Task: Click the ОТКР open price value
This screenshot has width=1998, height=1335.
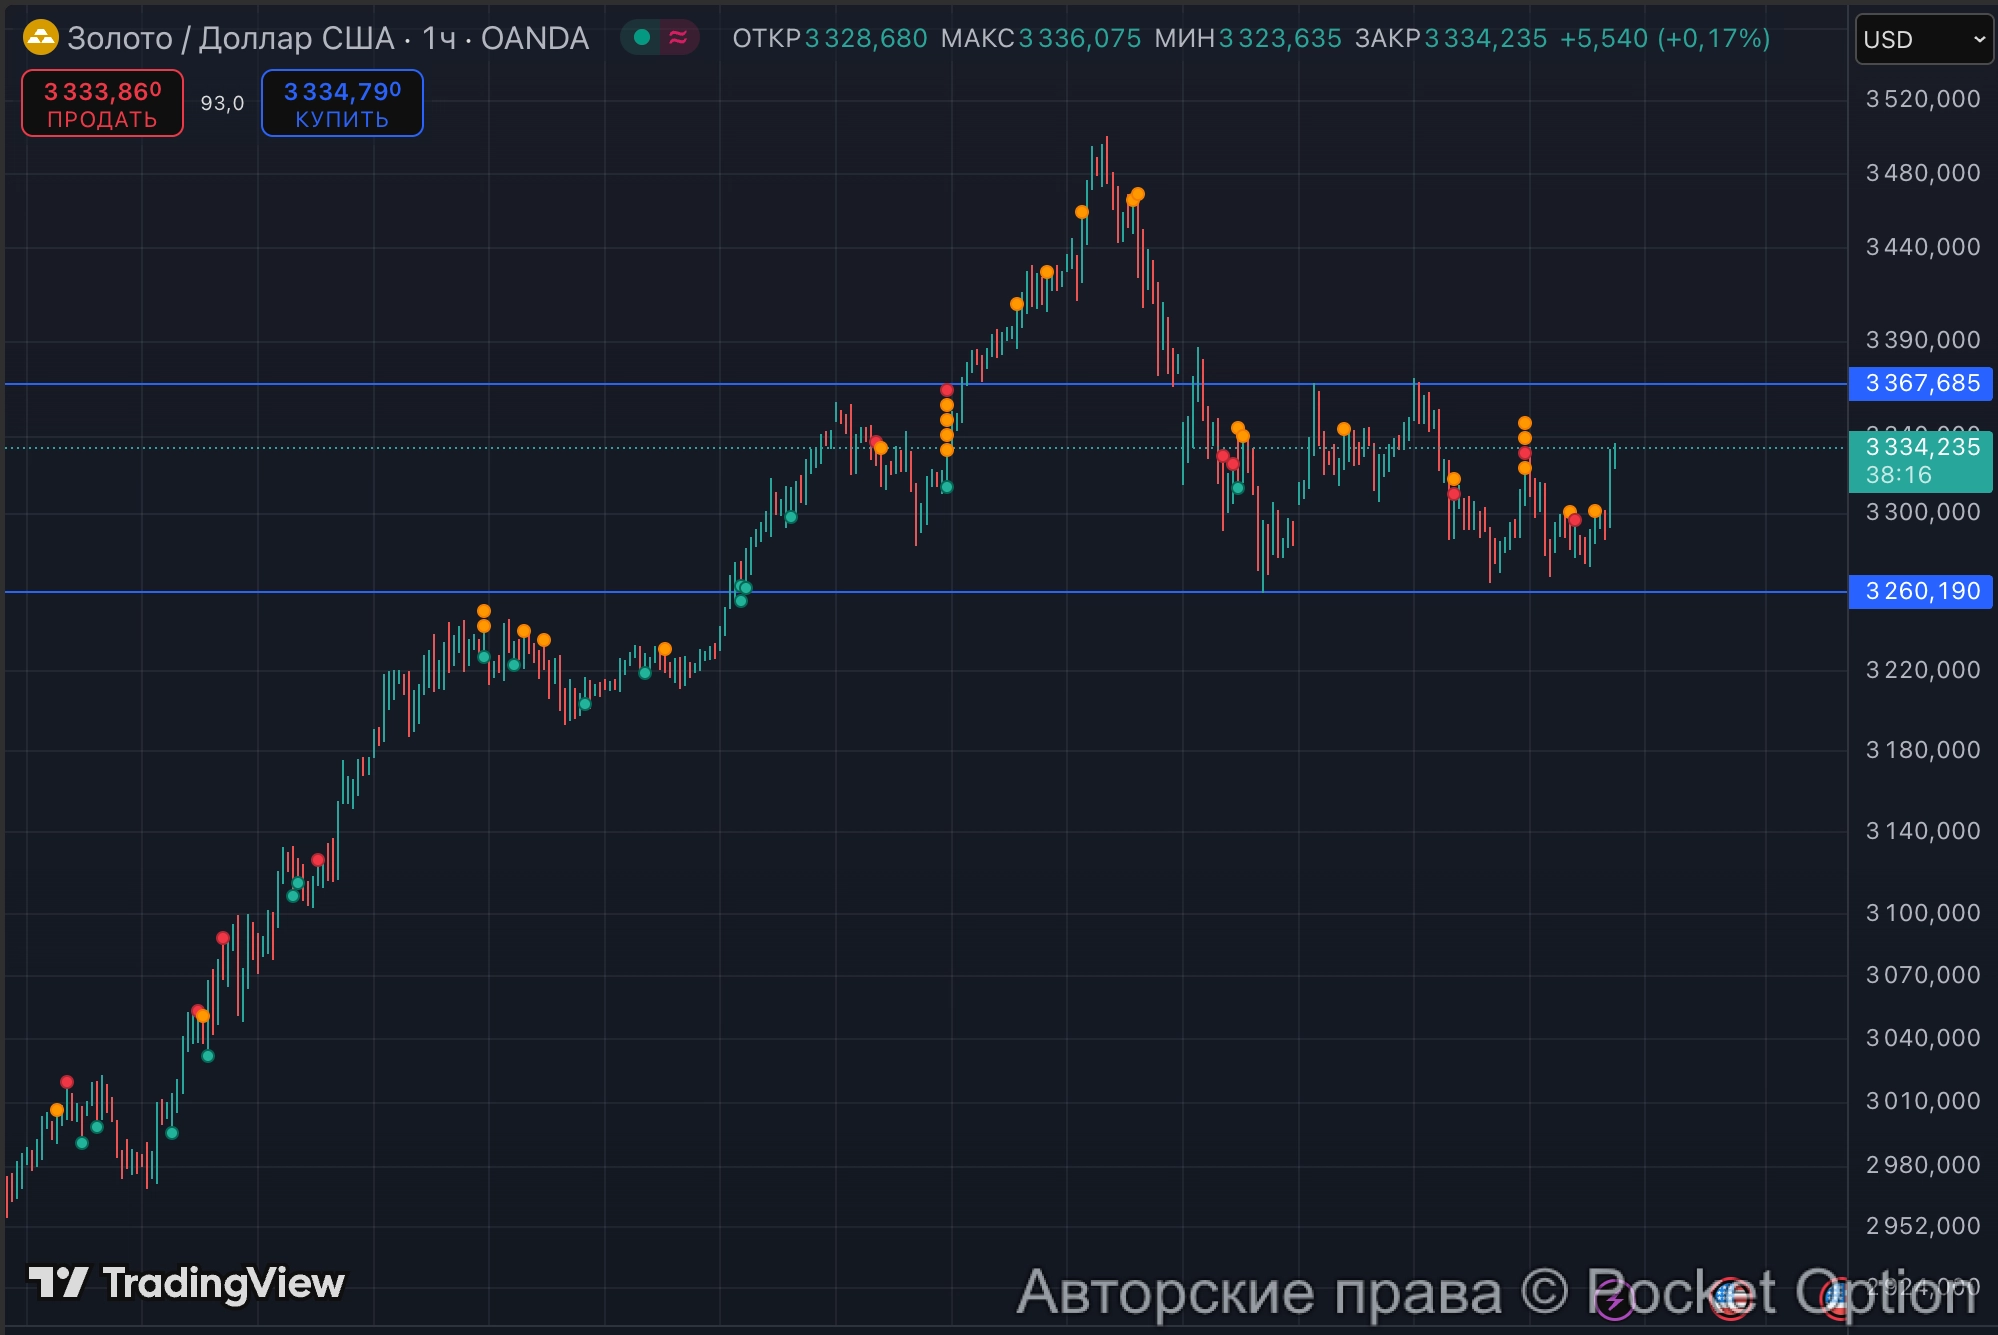Action: point(866,38)
